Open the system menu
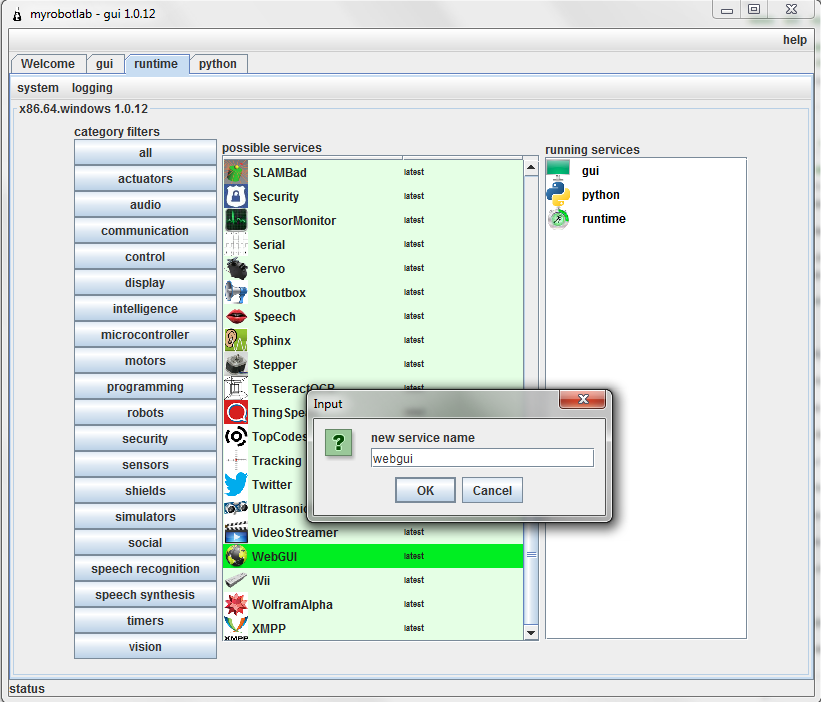This screenshot has height=702, width=821. point(38,88)
